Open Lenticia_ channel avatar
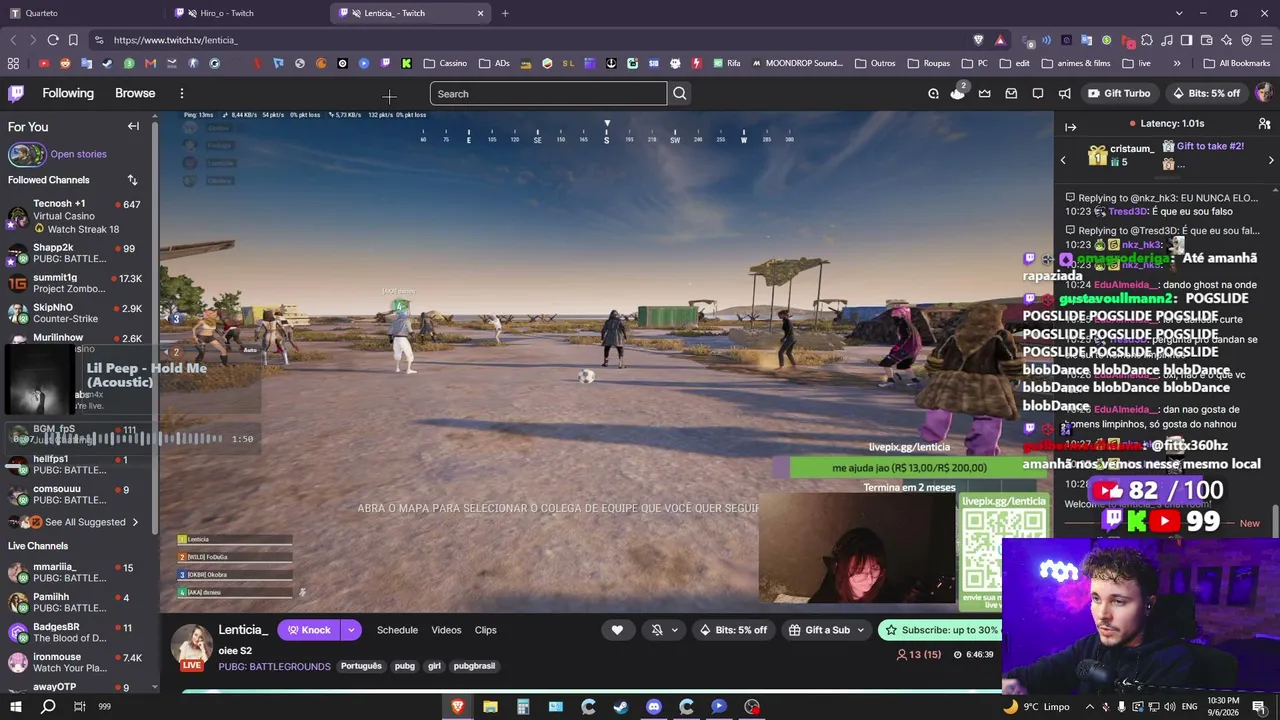 [192, 646]
